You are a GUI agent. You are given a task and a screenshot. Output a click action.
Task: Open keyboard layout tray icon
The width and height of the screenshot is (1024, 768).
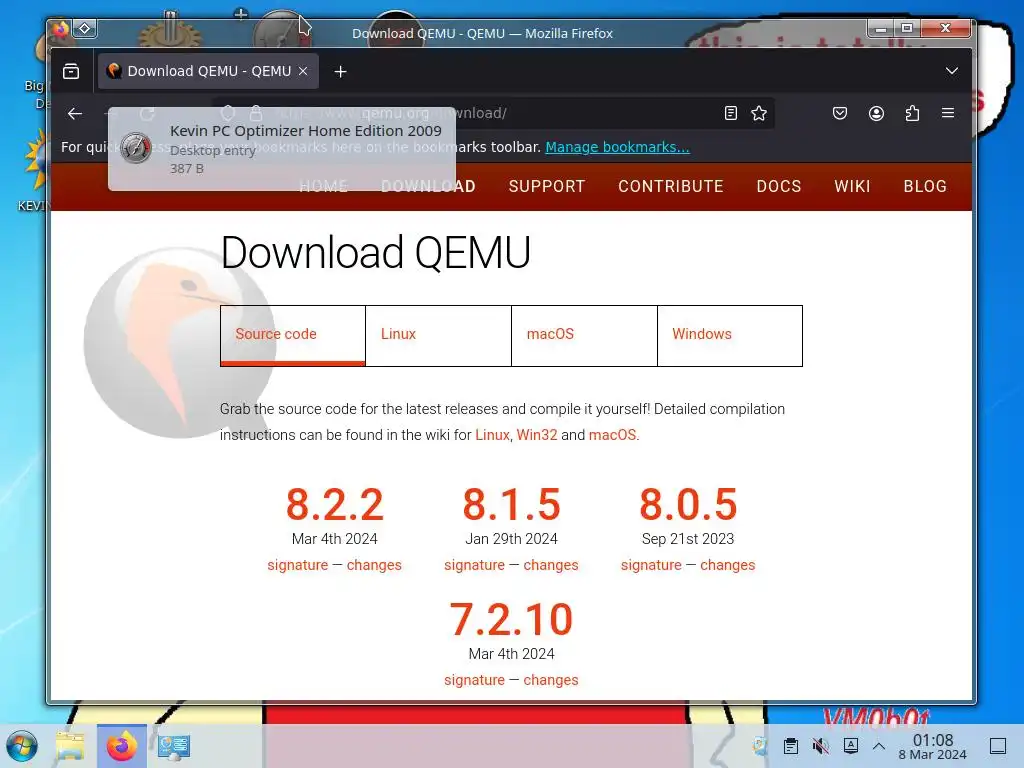(x=851, y=746)
